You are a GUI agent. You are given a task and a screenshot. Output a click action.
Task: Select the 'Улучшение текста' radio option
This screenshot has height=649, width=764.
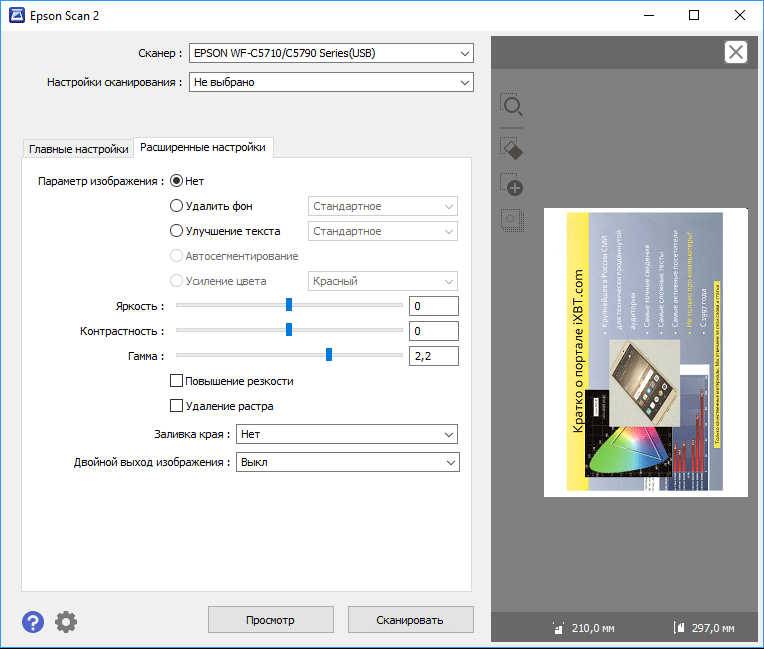(x=177, y=231)
